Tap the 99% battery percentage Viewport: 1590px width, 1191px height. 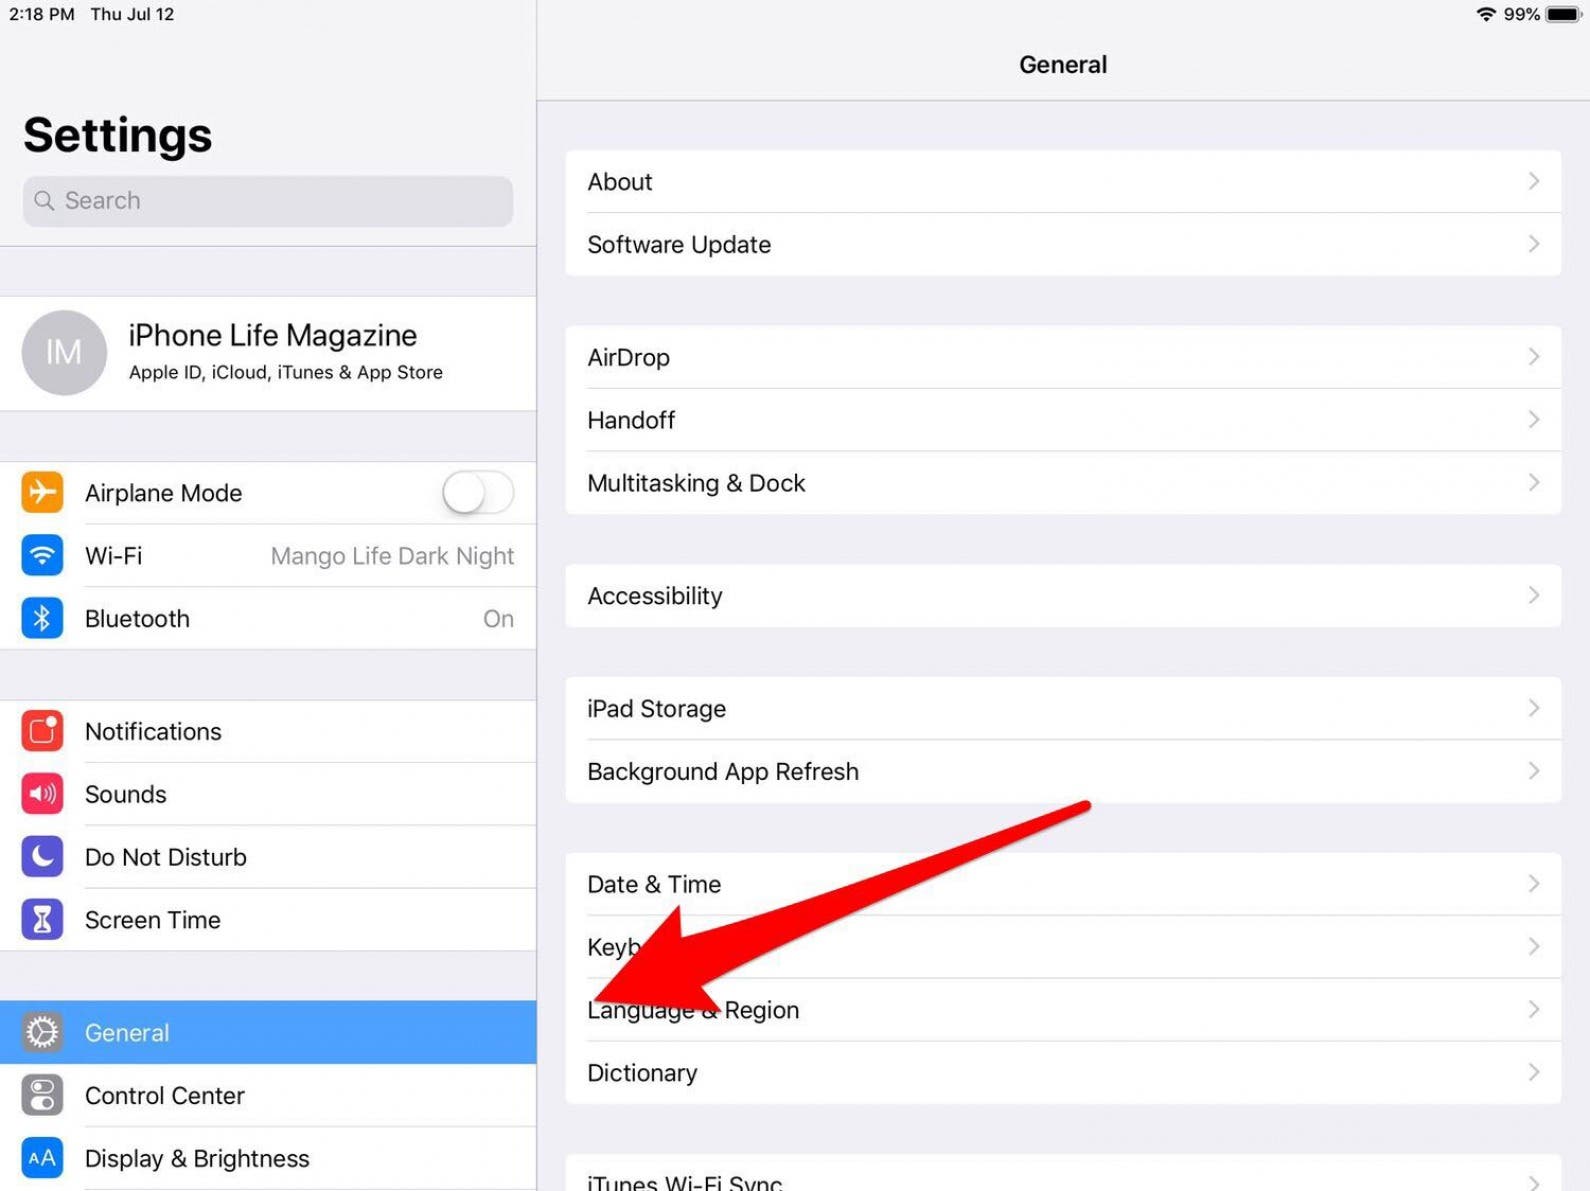[1521, 14]
